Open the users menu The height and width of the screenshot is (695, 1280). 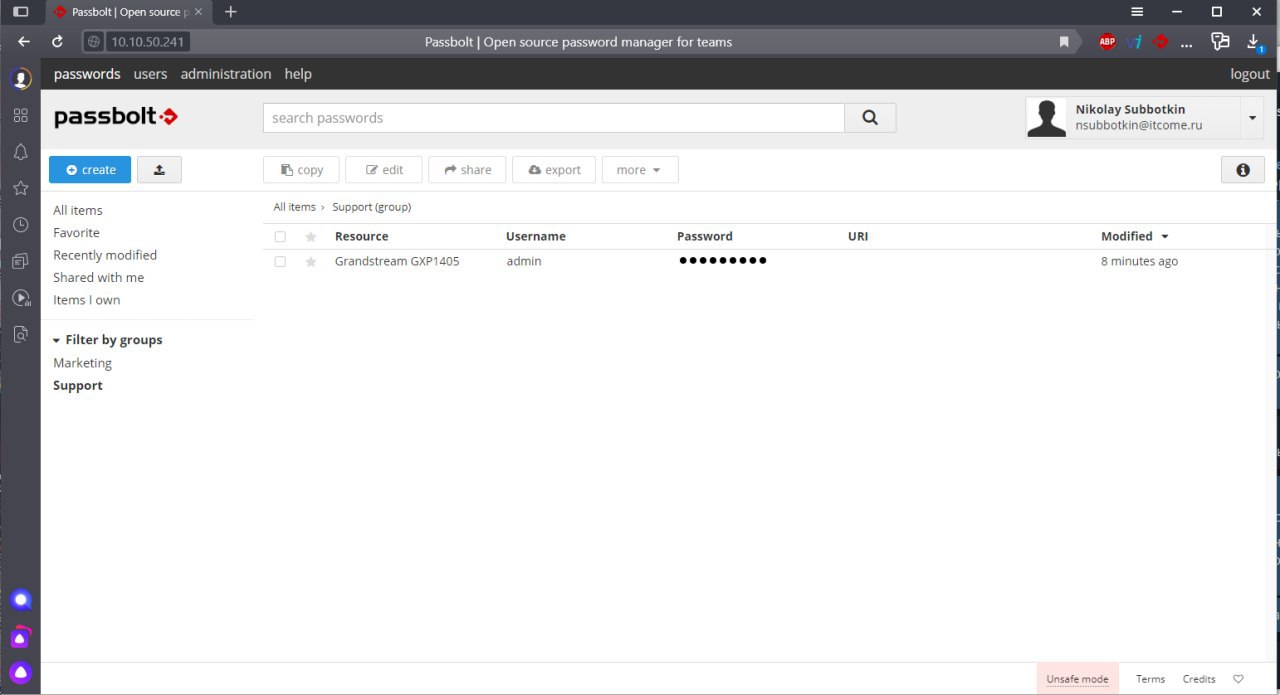(151, 74)
